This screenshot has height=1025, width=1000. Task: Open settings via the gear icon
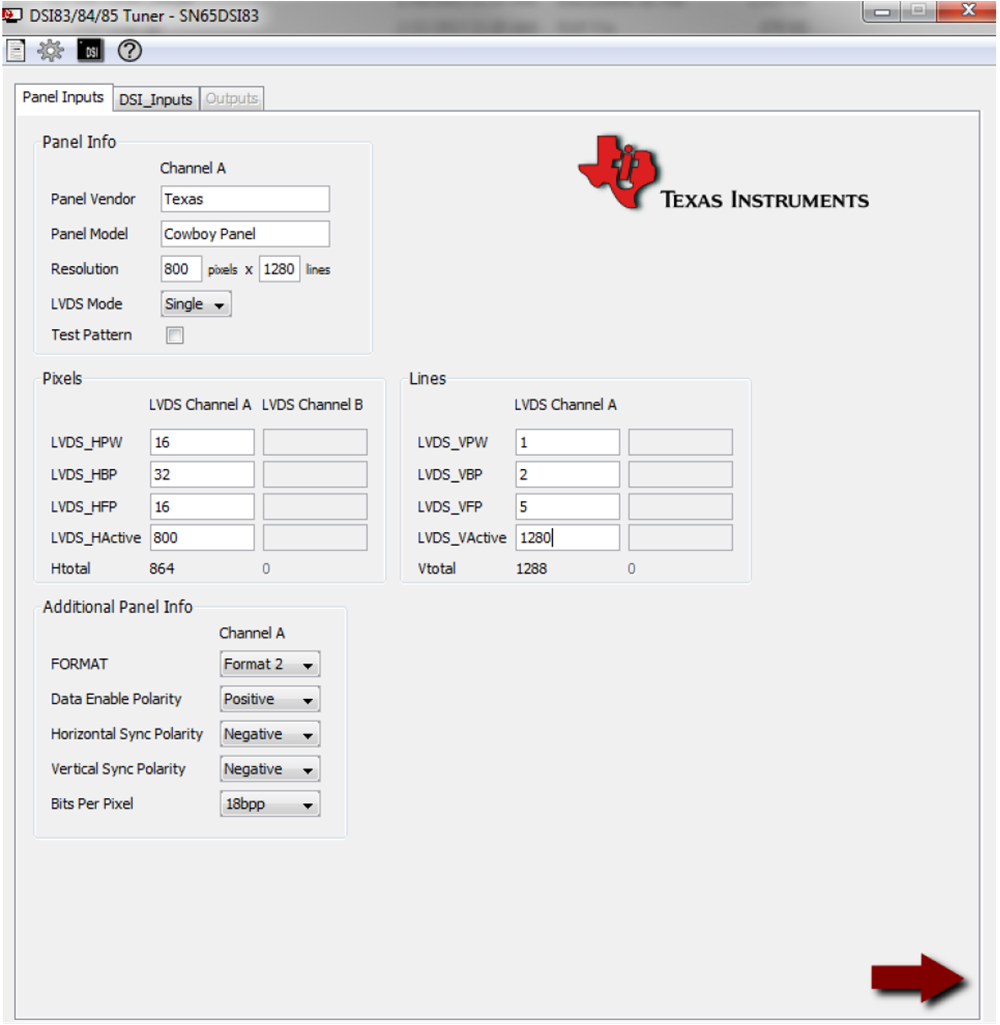click(50, 51)
